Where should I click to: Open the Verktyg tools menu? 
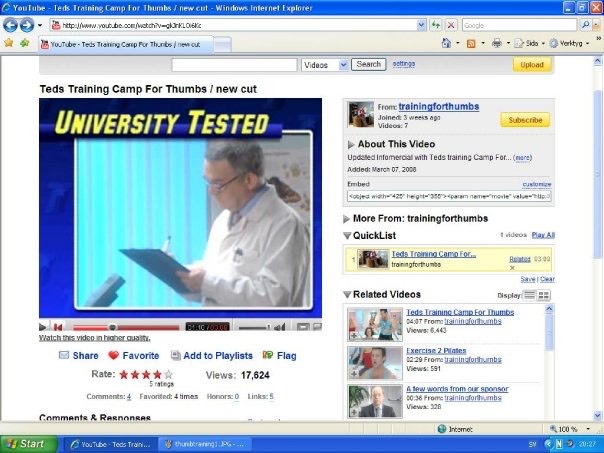click(x=569, y=43)
